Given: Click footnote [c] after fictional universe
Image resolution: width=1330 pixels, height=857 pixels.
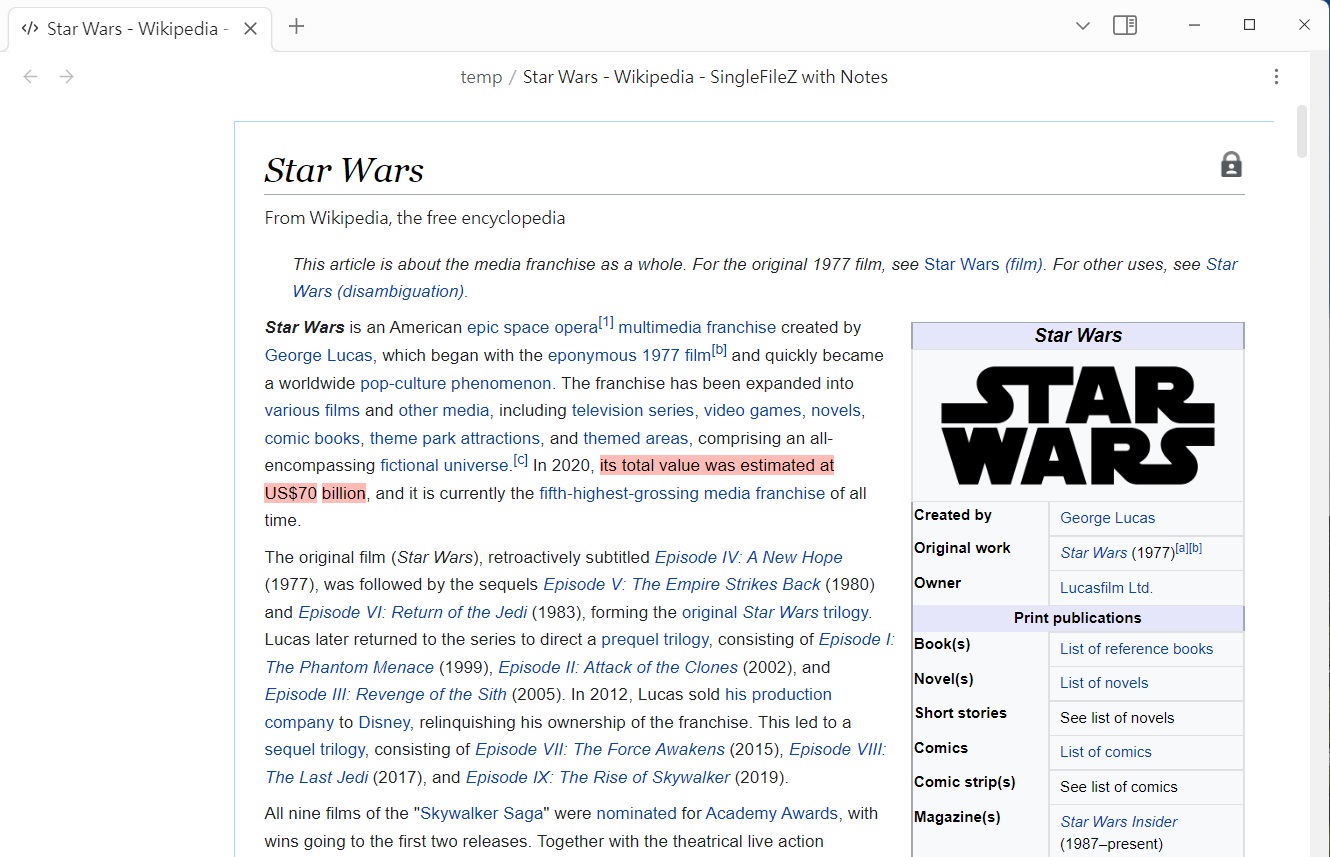Looking at the screenshot, I should coord(520,460).
